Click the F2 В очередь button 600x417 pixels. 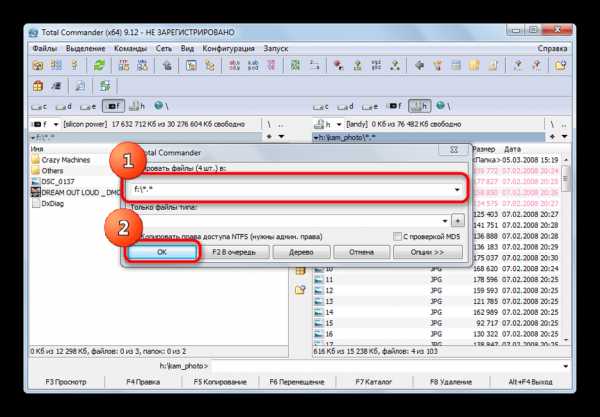234,252
